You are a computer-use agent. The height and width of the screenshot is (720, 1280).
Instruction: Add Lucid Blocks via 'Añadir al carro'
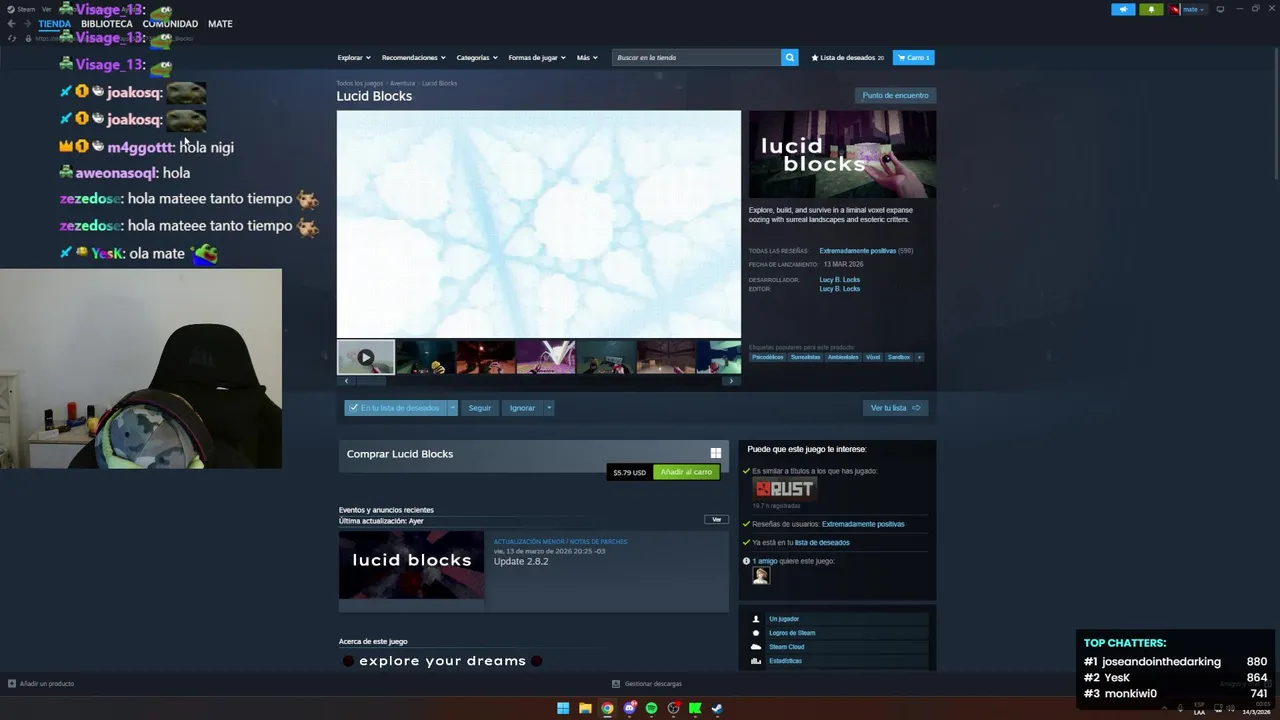pyautogui.click(x=686, y=472)
